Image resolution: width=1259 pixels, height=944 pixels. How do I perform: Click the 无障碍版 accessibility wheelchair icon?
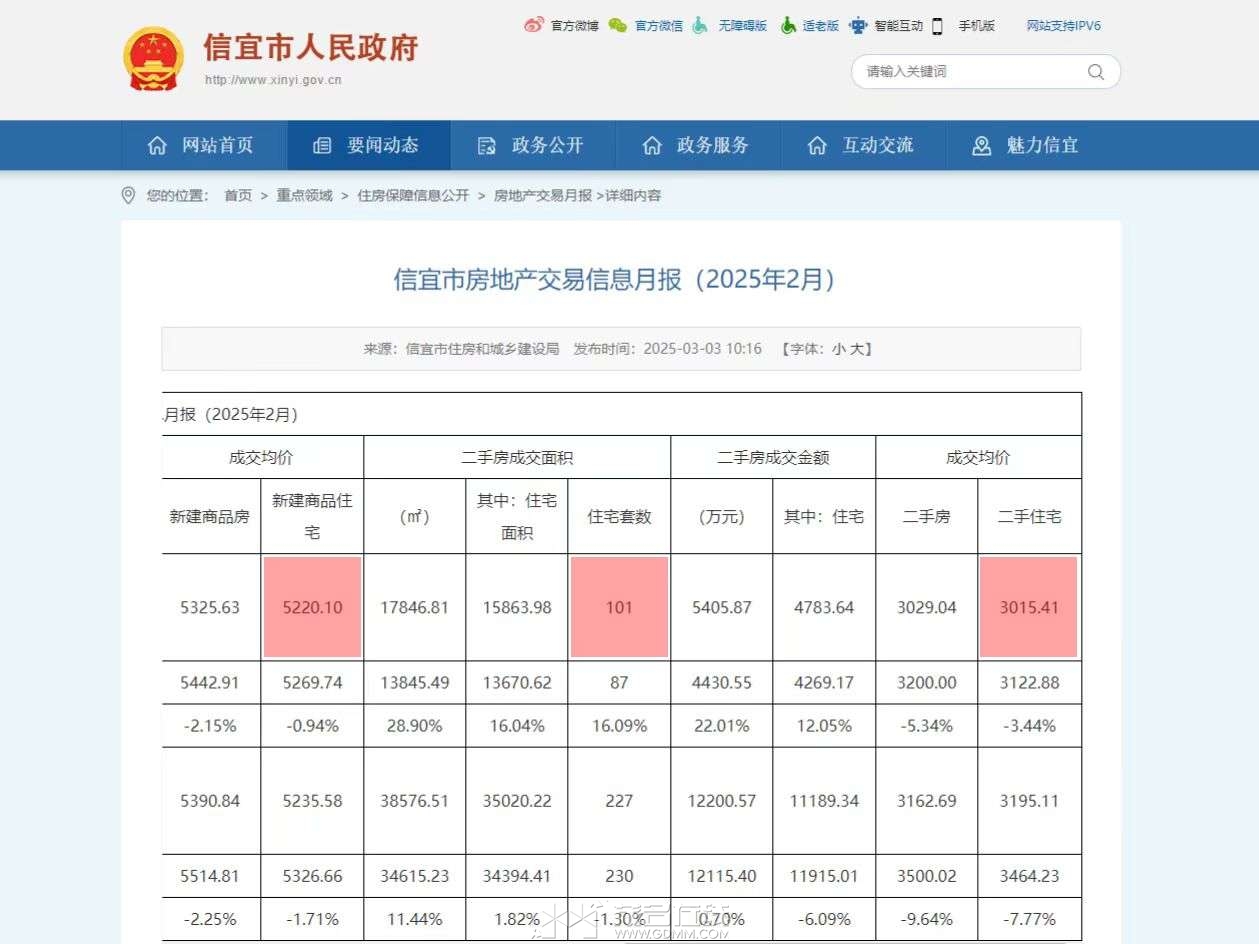pyautogui.click(x=701, y=25)
